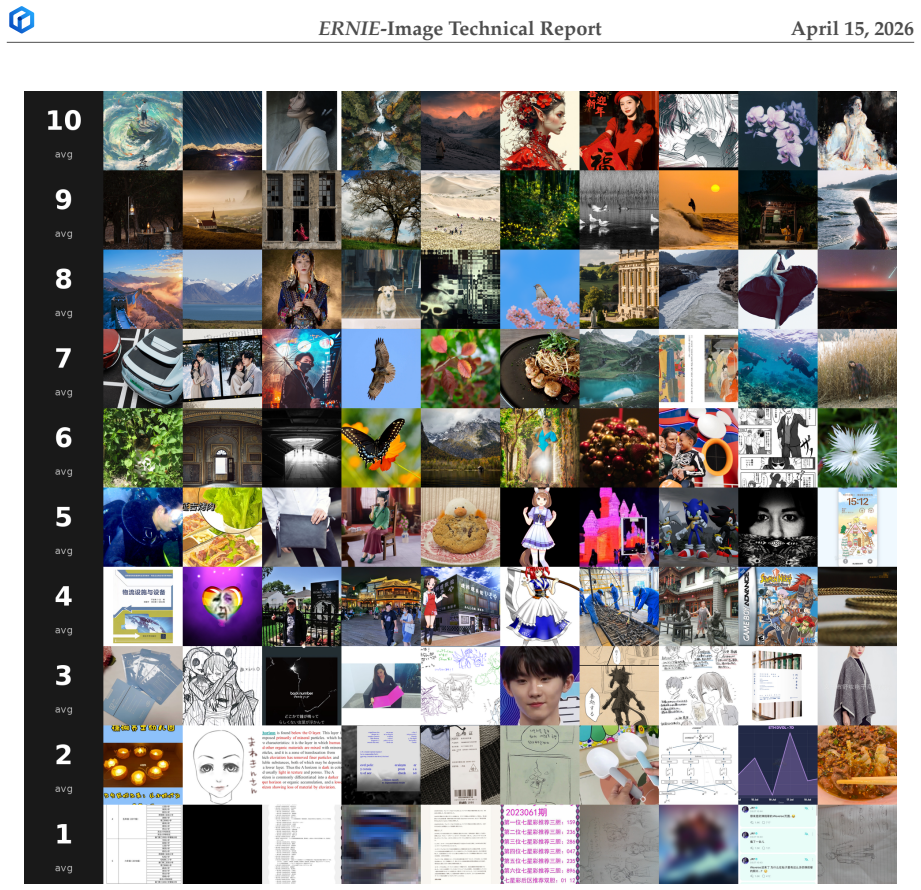Open the phone lockscreen showing 15:12
Image resolution: width=921 pixels, height=890 pixels.
[857, 527]
